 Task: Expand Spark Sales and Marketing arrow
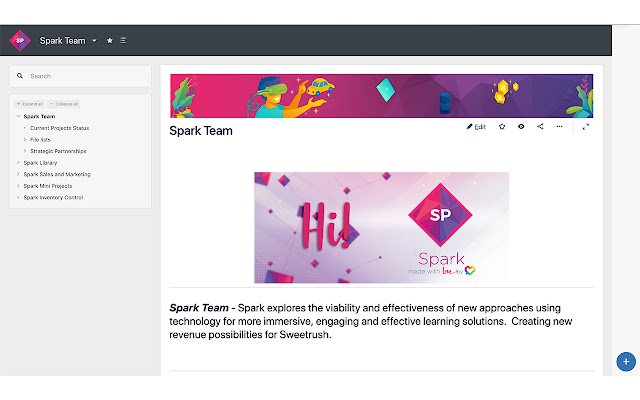[x=18, y=174]
